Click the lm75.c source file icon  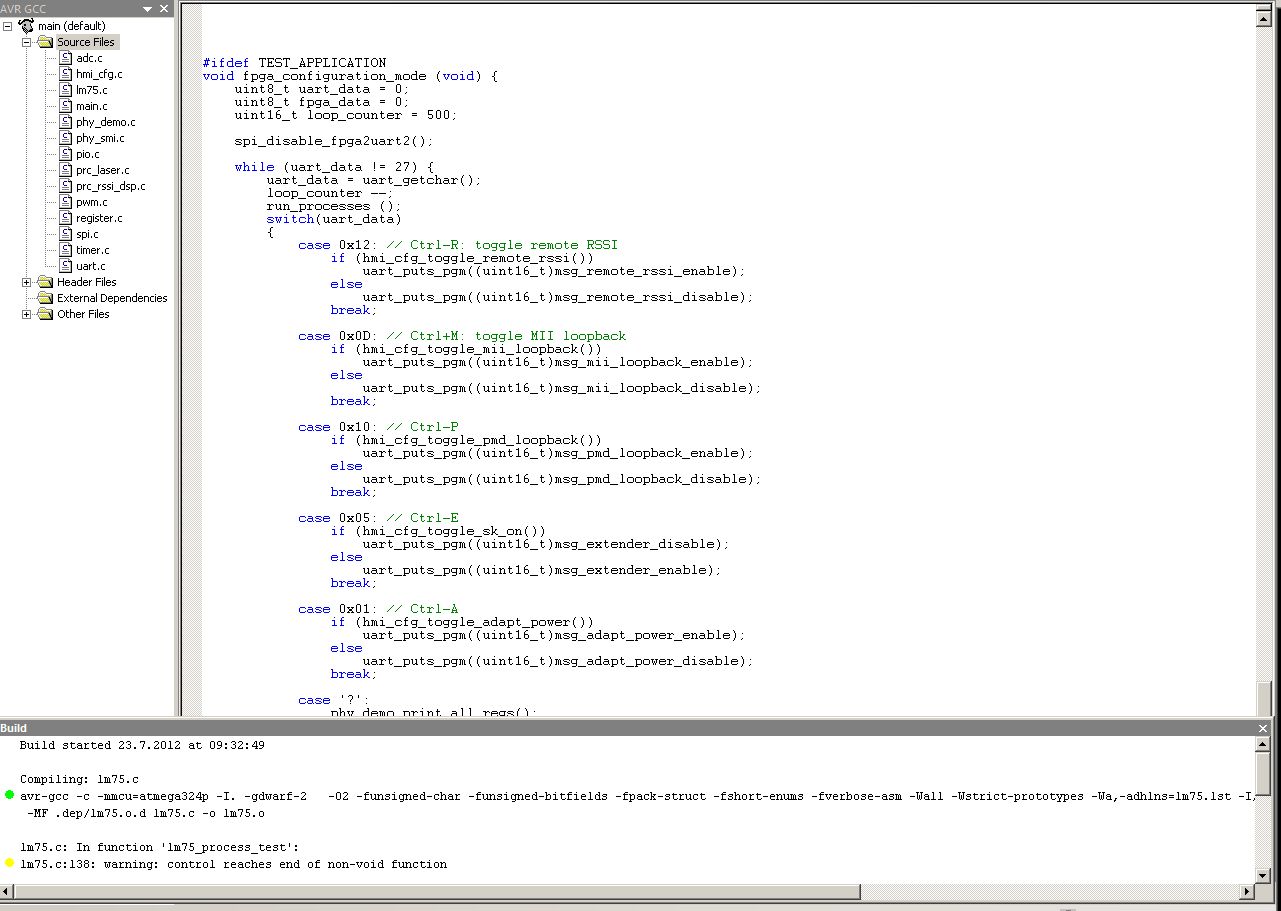(66, 90)
